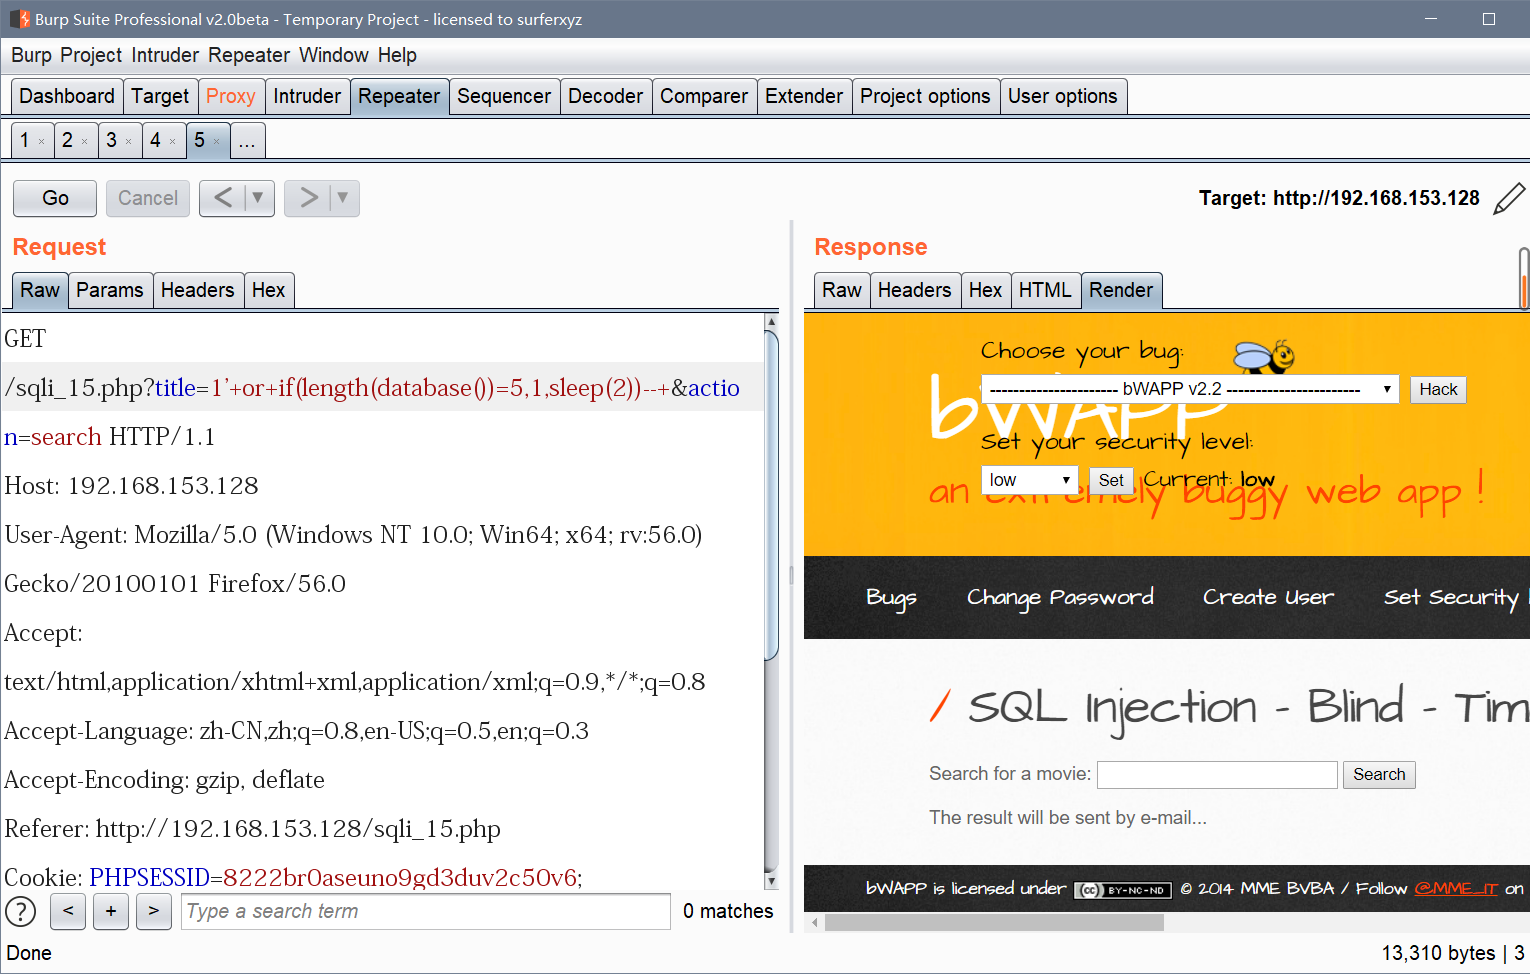Show request Hex view
This screenshot has height=974, width=1530.
click(x=269, y=290)
